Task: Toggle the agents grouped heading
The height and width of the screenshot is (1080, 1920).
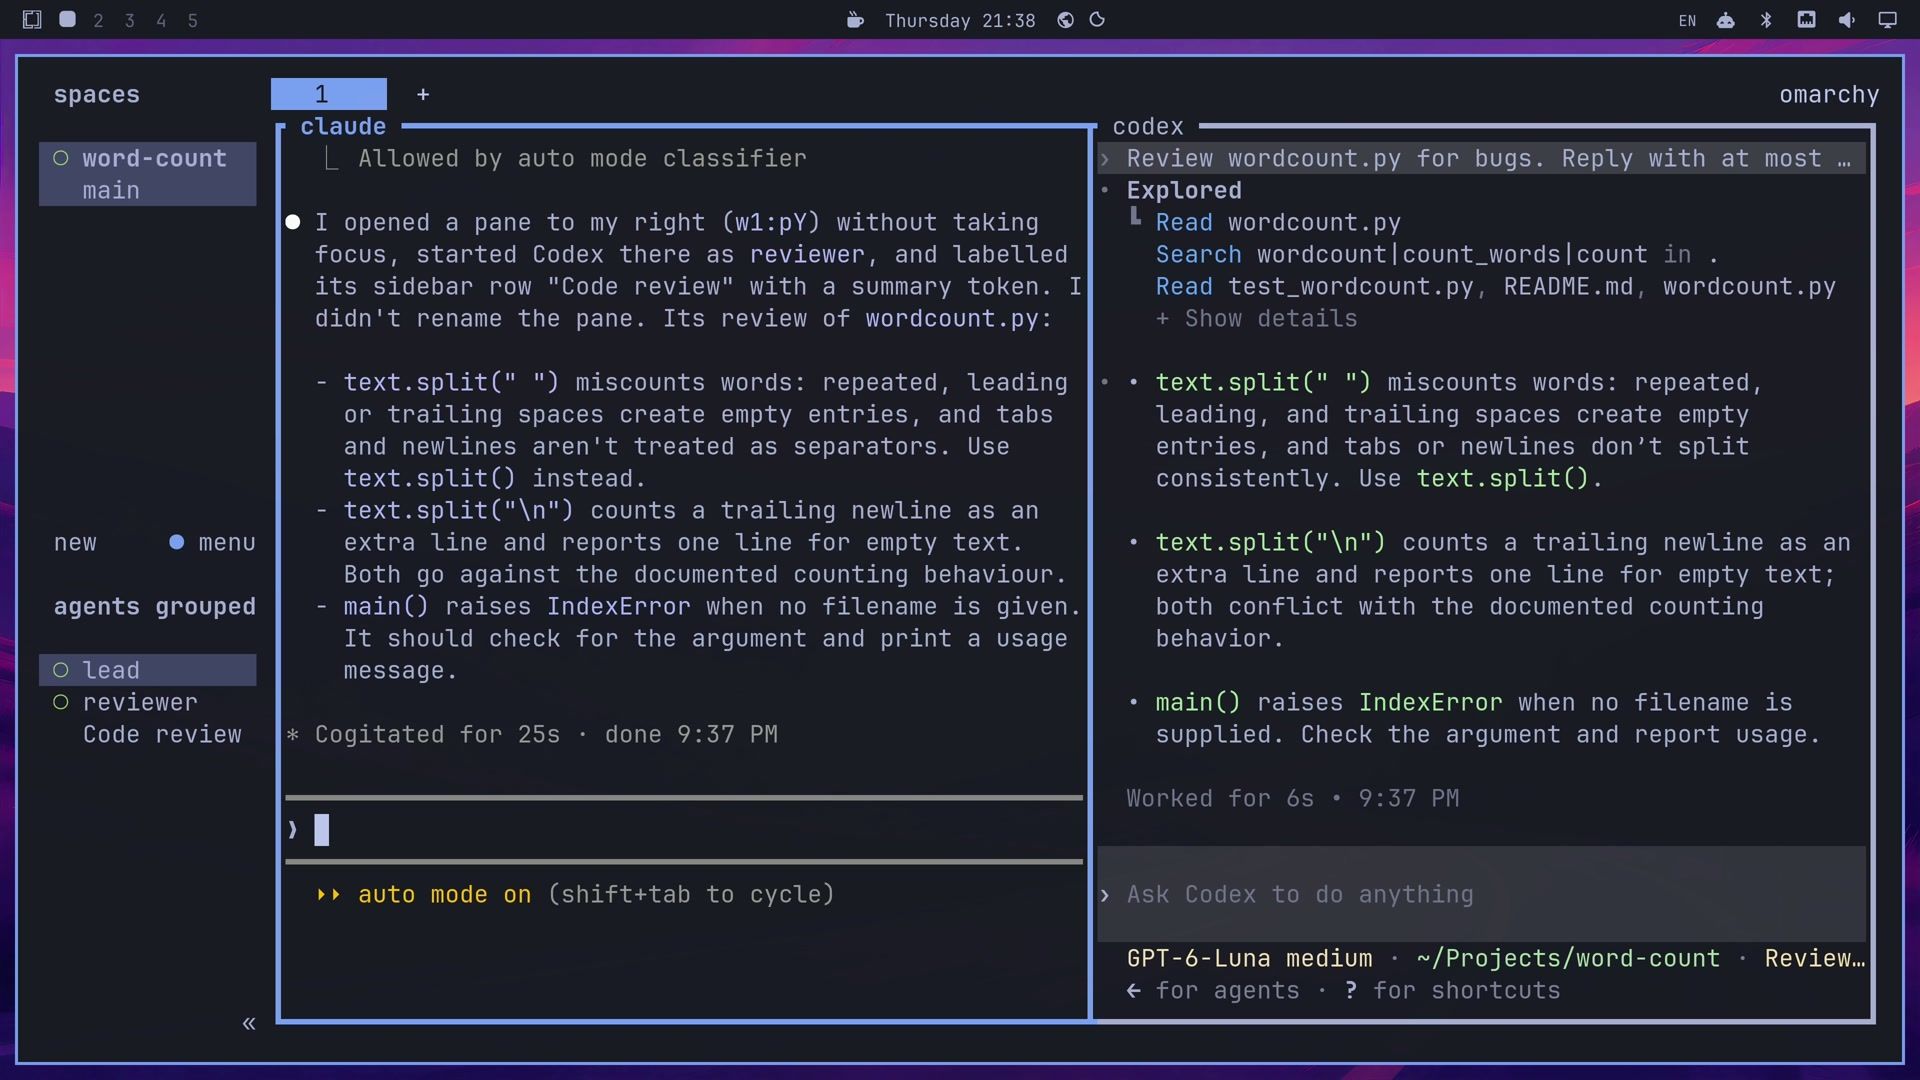Action: 155,606
